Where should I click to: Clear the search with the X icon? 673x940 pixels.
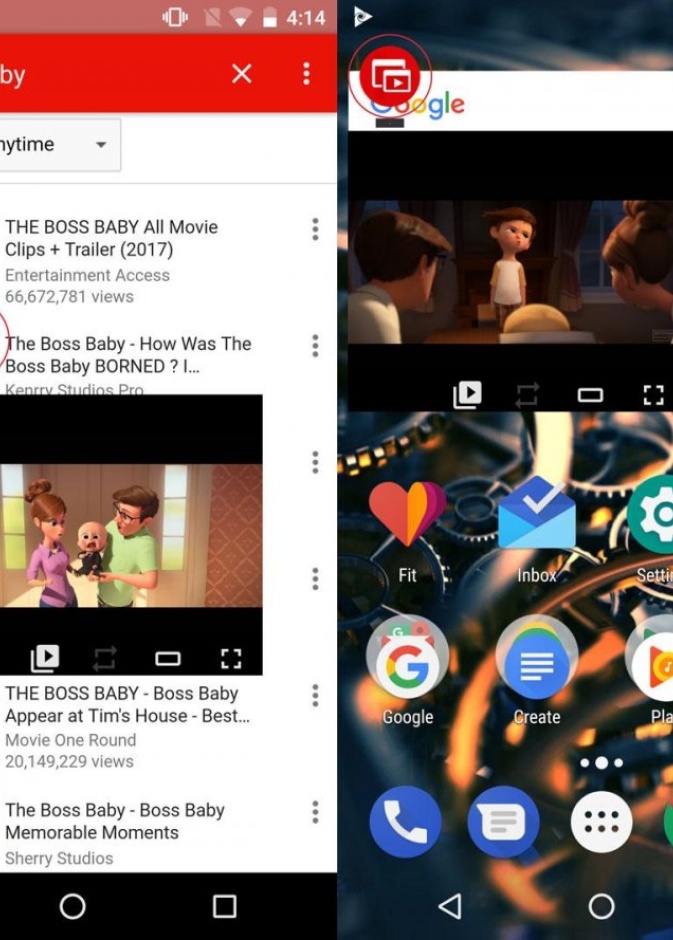tap(242, 74)
